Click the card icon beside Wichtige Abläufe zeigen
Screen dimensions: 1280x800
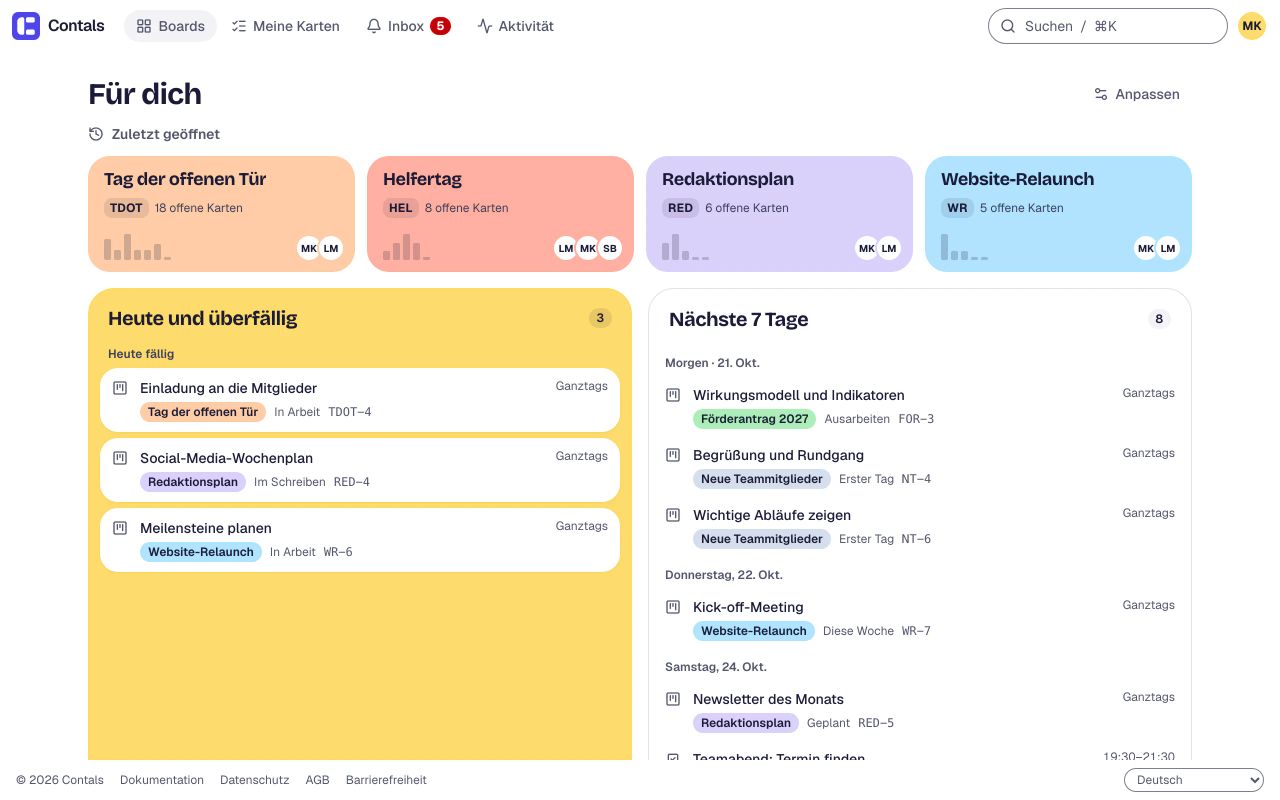pyautogui.click(x=673, y=515)
